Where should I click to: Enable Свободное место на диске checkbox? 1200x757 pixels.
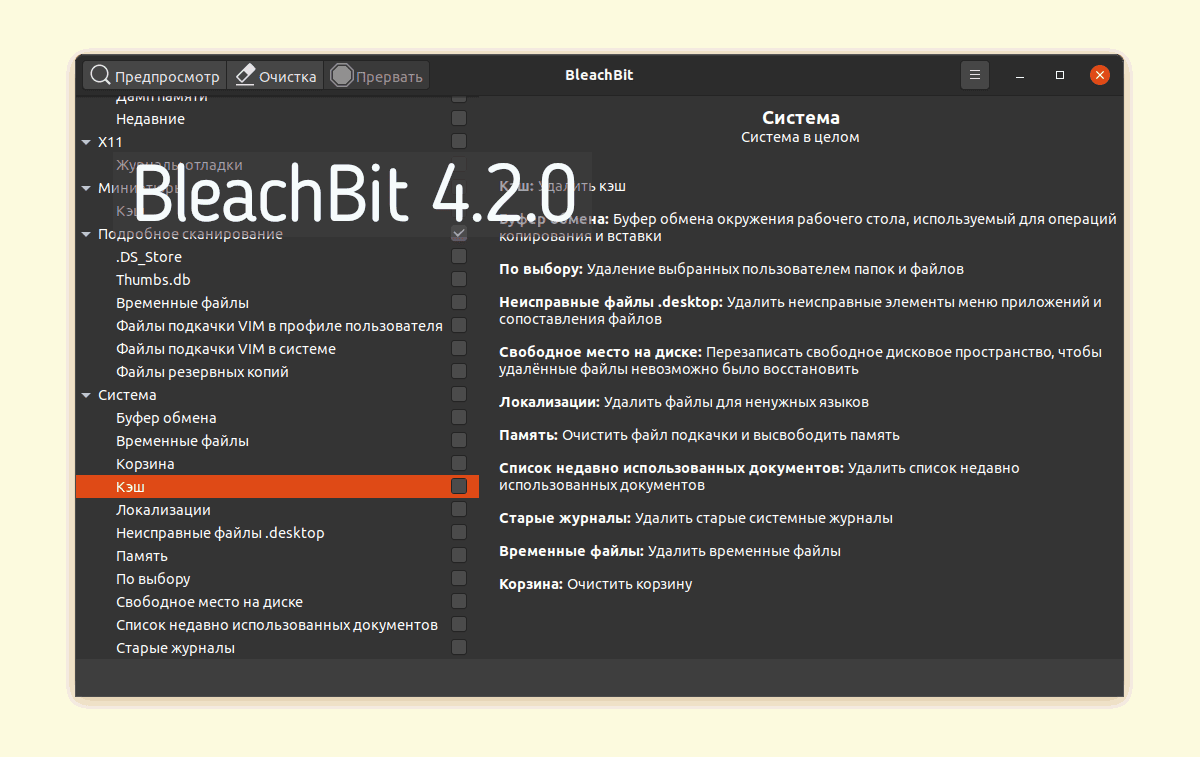coord(459,601)
